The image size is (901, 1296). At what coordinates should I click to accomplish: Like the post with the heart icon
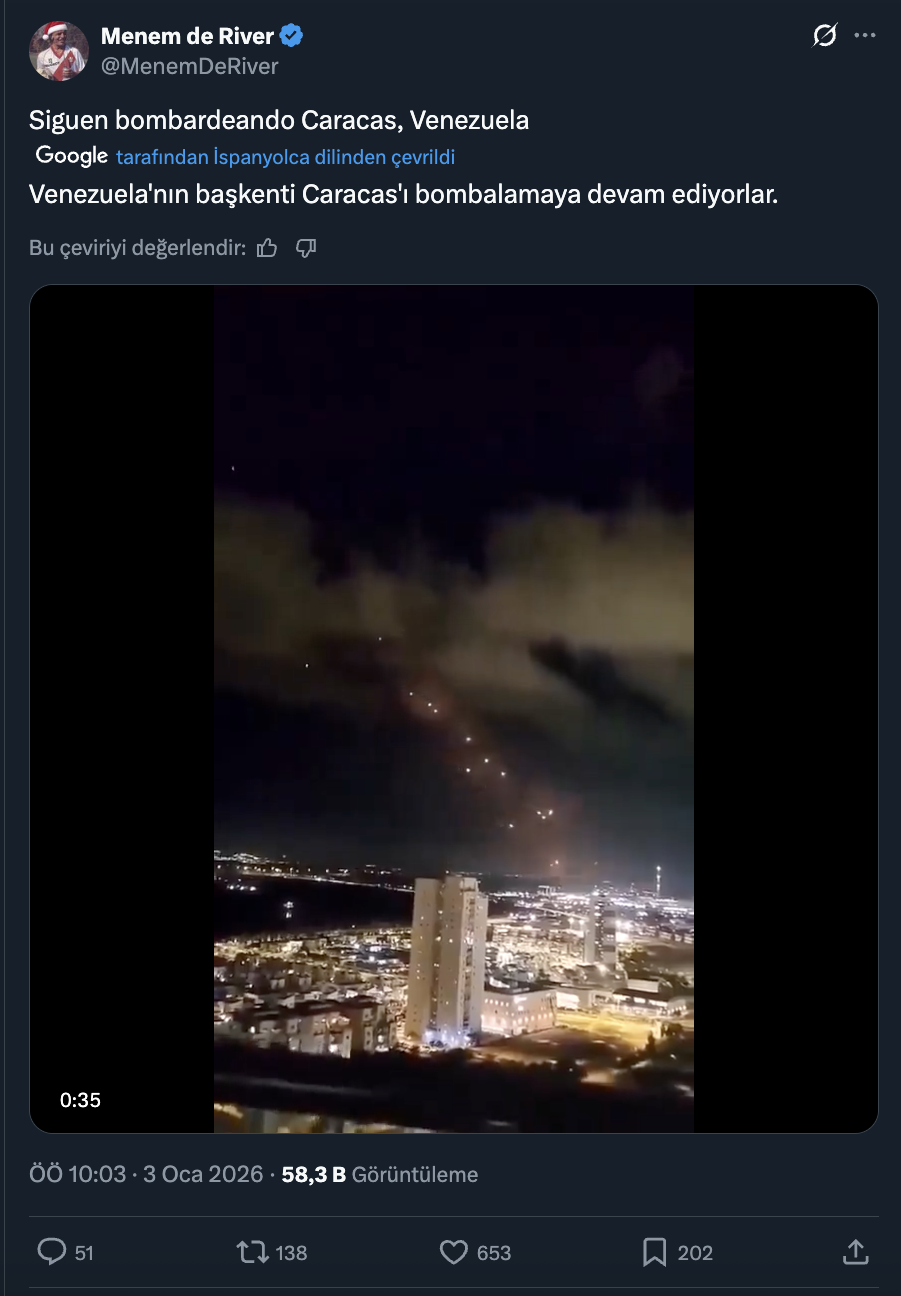[x=454, y=1252]
